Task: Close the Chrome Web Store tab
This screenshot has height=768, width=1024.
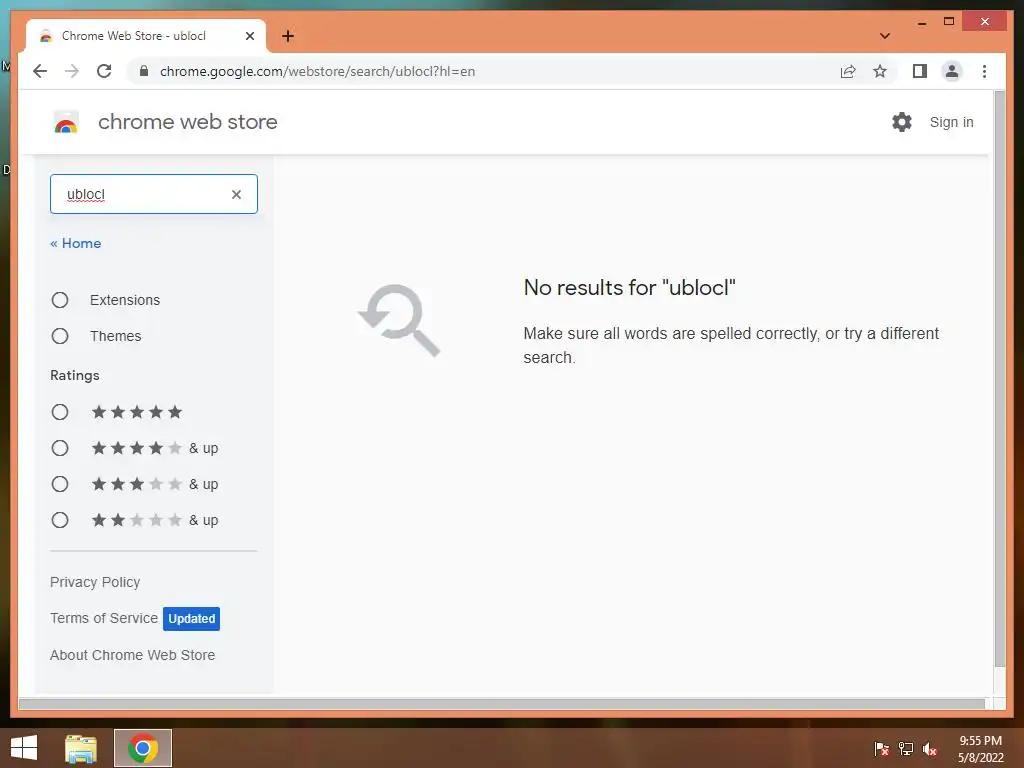Action: click(249, 36)
